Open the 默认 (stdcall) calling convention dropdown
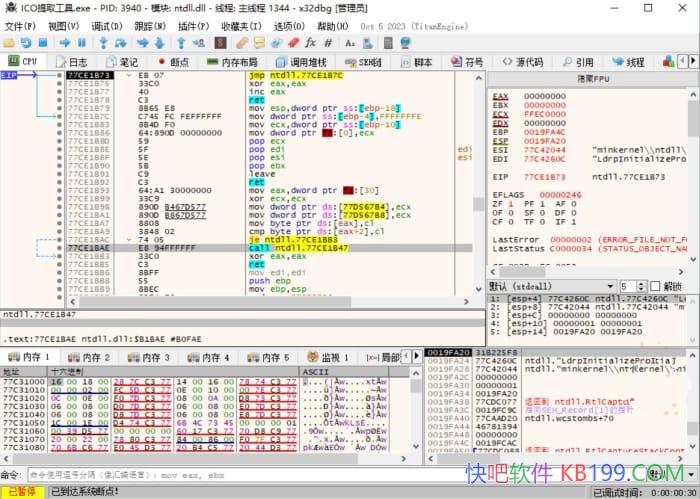 coord(549,285)
